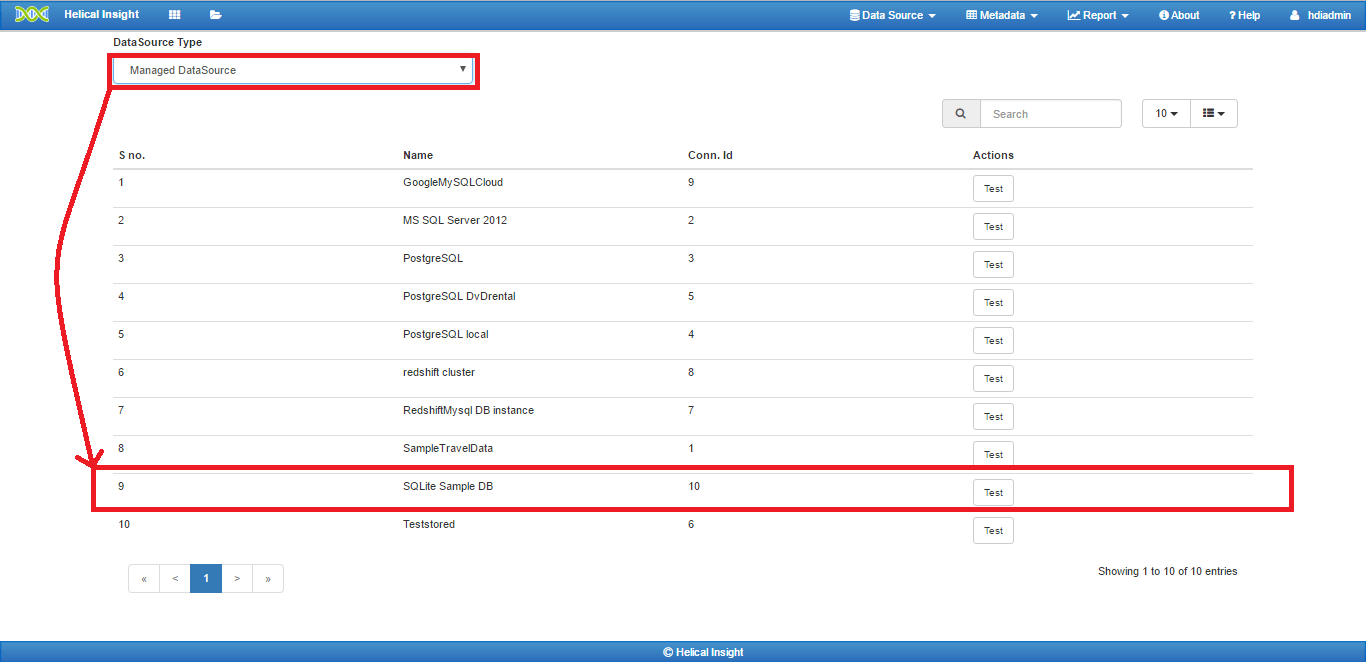Screen dimensions: 1366x662
Task: Click the Helical Insight logo icon
Action: 32,15
